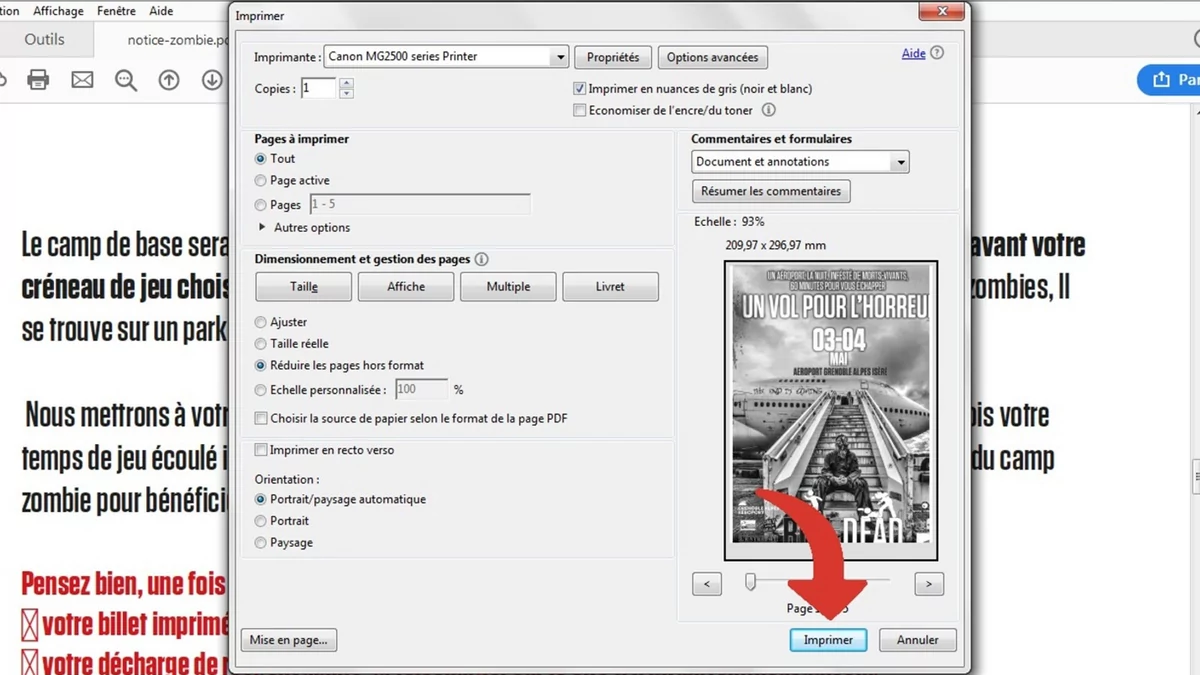Click the printer icon in Acrobat toolbar

pos(38,80)
